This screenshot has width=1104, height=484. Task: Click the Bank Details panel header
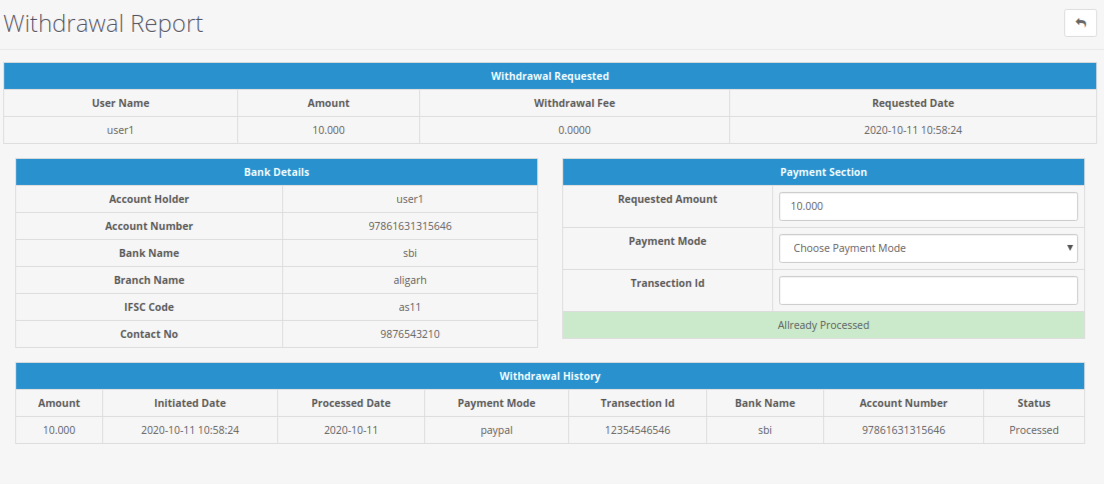tap(276, 172)
